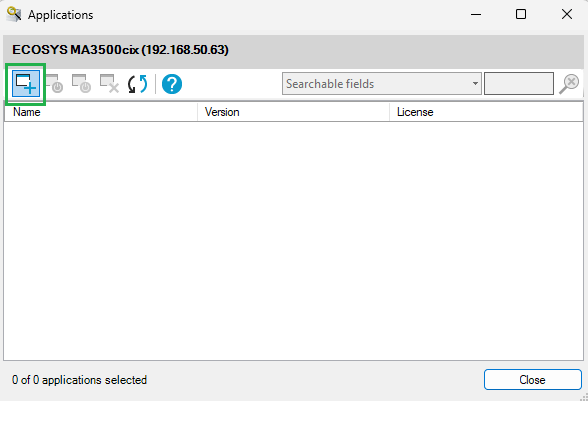Sort by the Name column header
This screenshot has width=588, height=434.
click(x=101, y=112)
